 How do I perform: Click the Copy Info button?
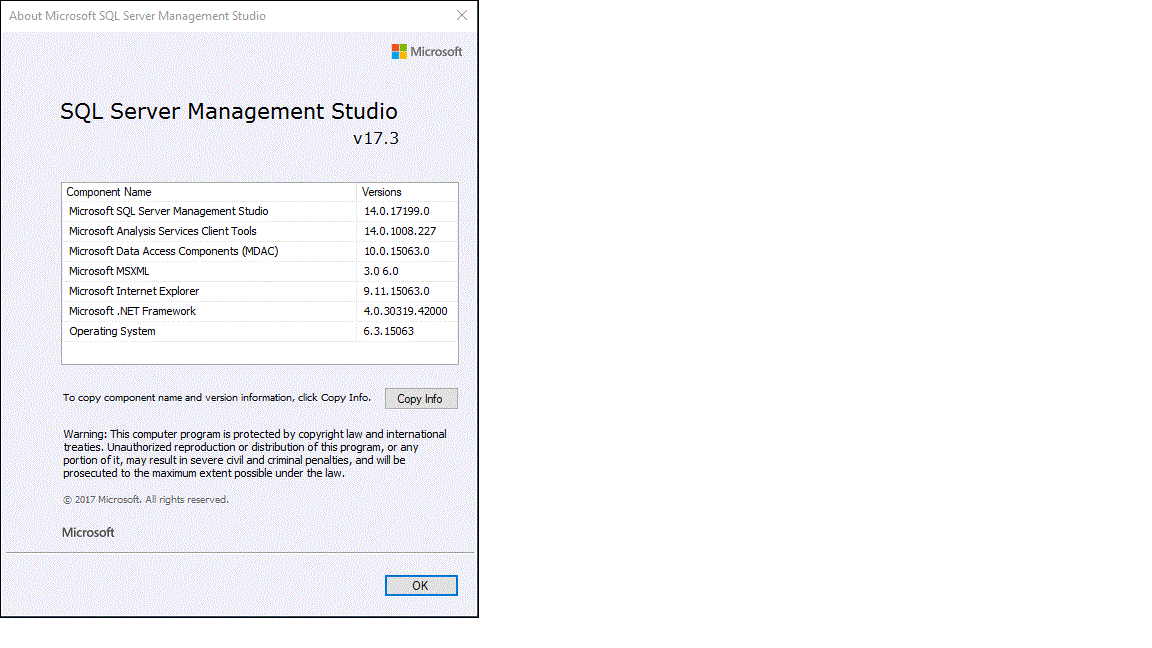[x=421, y=398]
